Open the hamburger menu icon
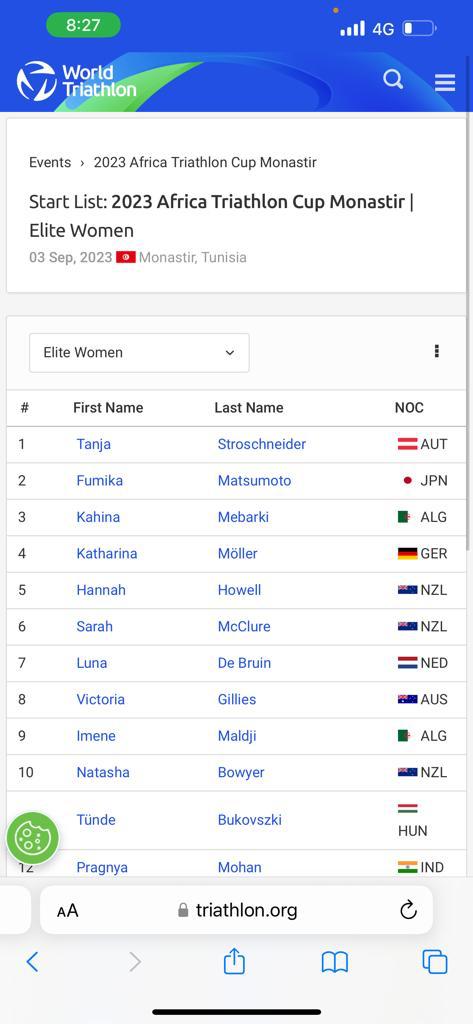The height and width of the screenshot is (1024, 473). [x=445, y=82]
